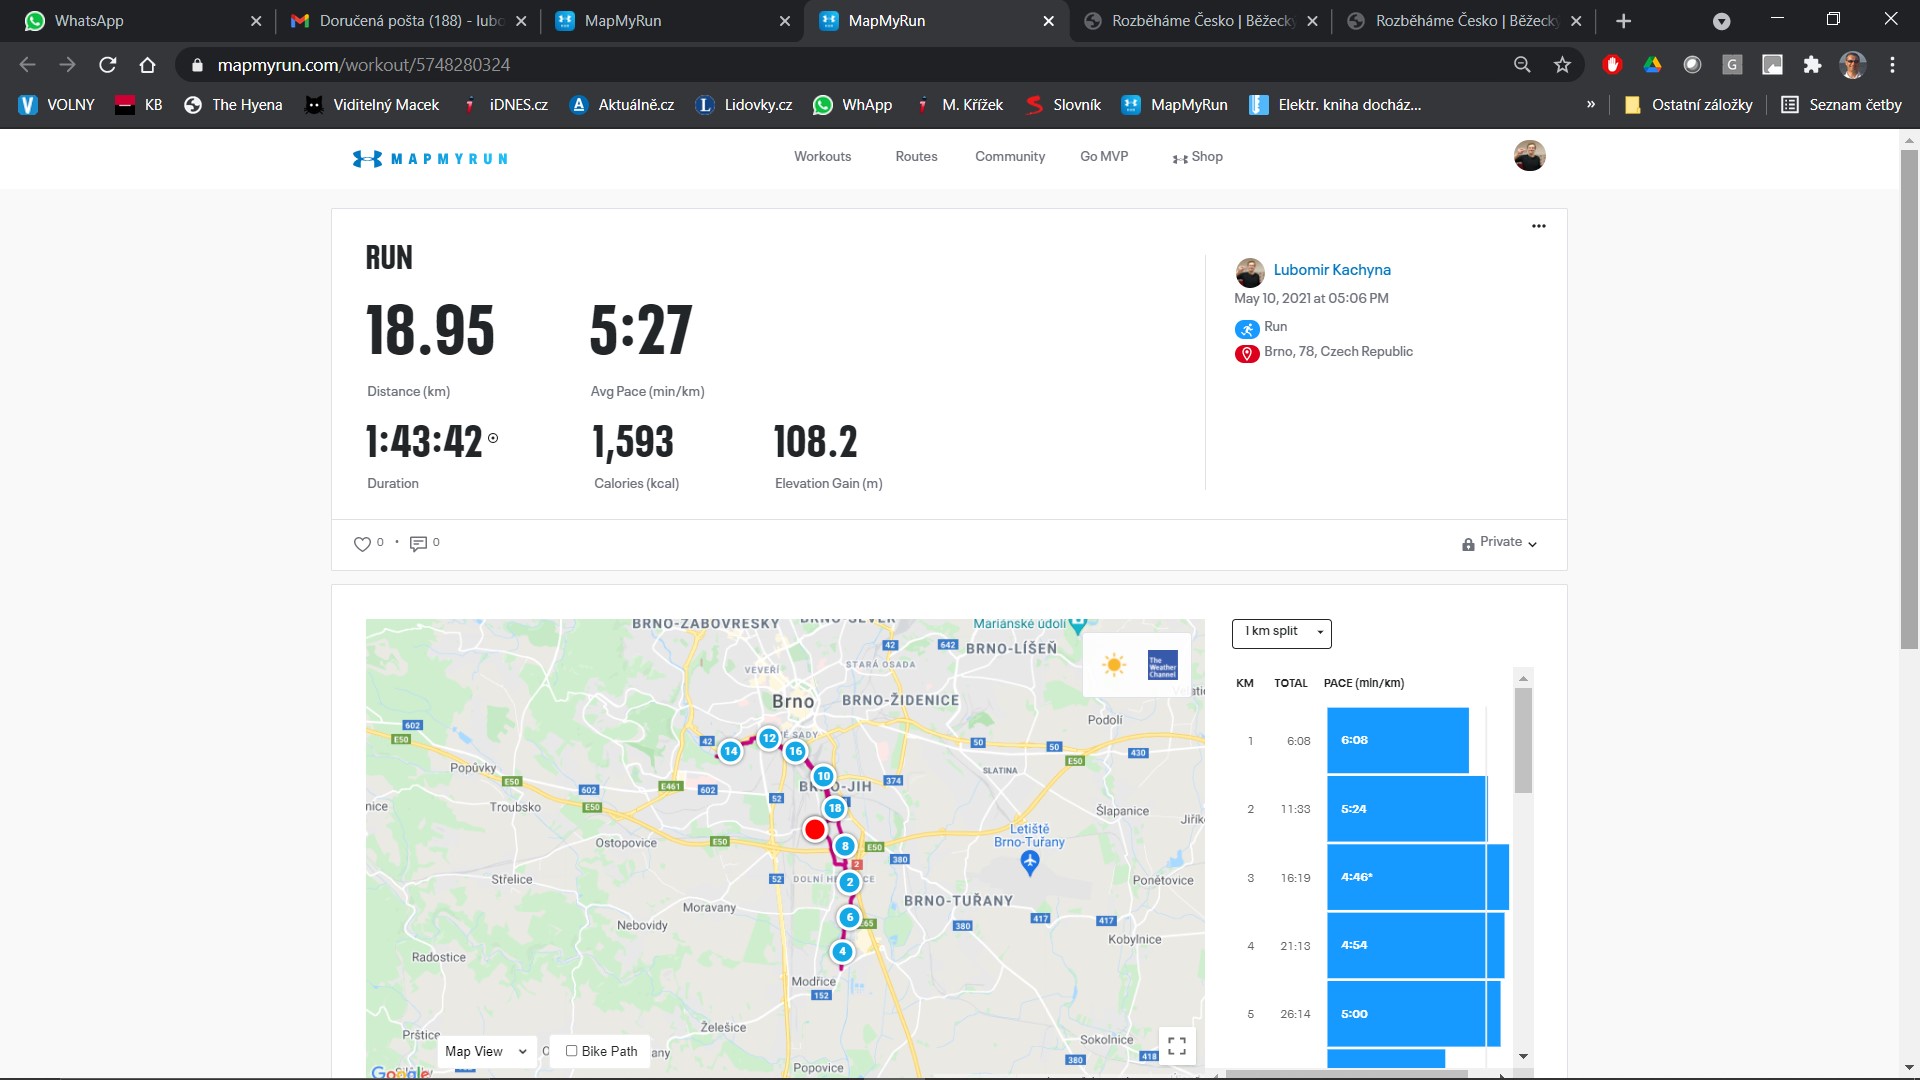Image resolution: width=1920 pixels, height=1080 pixels.
Task: Reload the page
Action: click(107, 65)
